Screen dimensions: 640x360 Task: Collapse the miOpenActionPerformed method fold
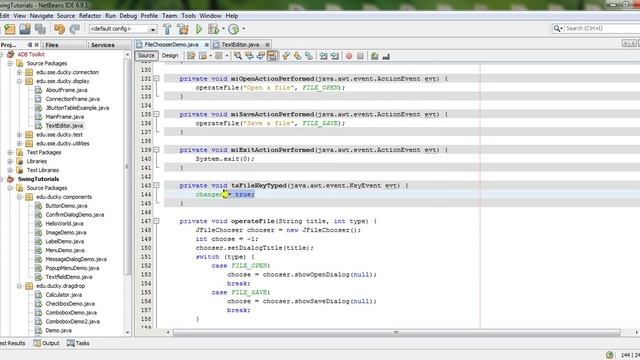pos(156,78)
